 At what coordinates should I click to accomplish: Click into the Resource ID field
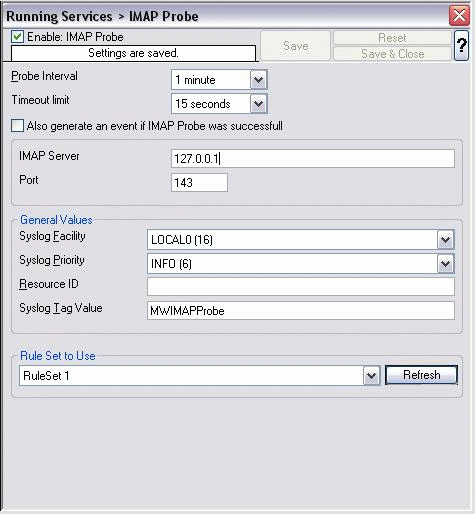coord(301,287)
